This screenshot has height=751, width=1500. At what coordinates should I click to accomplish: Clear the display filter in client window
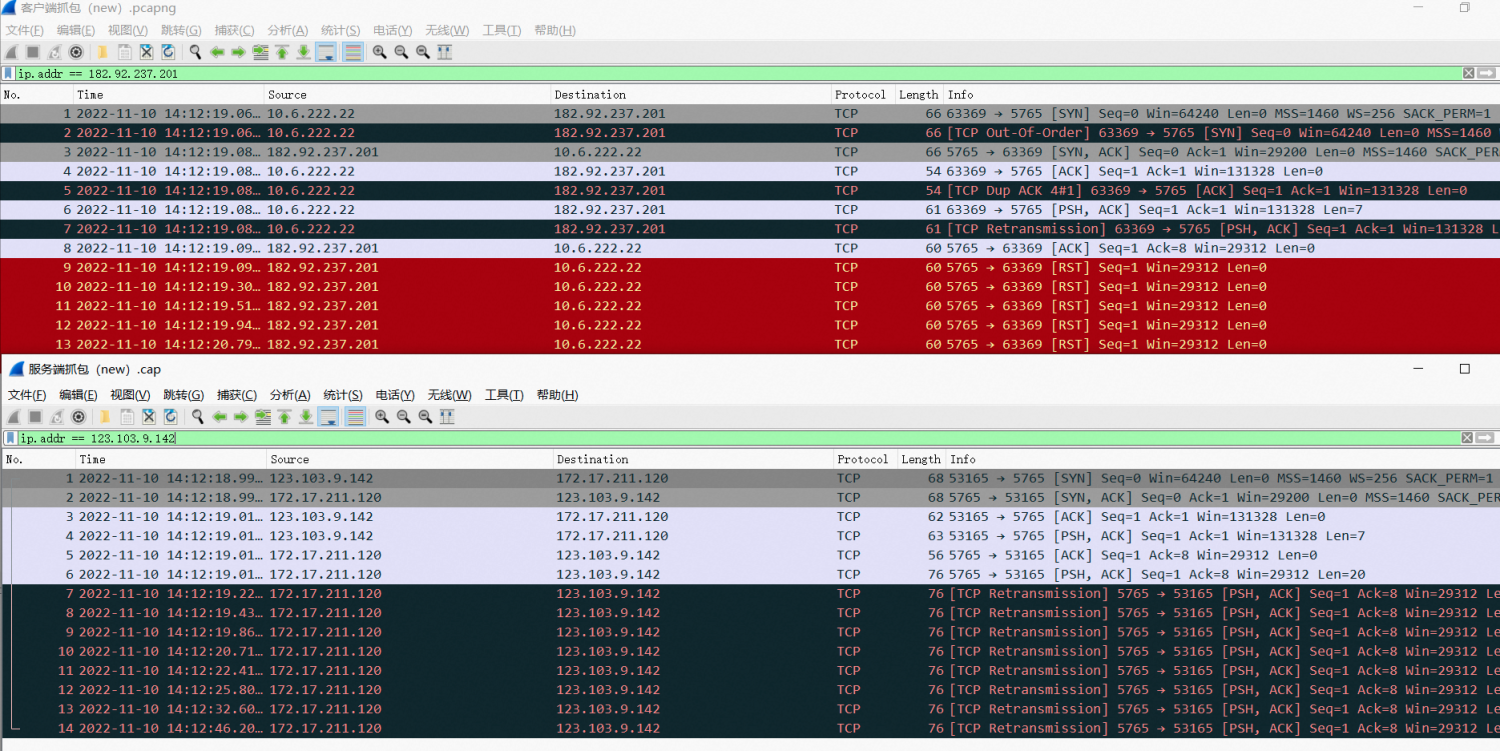tap(1469, 73)
